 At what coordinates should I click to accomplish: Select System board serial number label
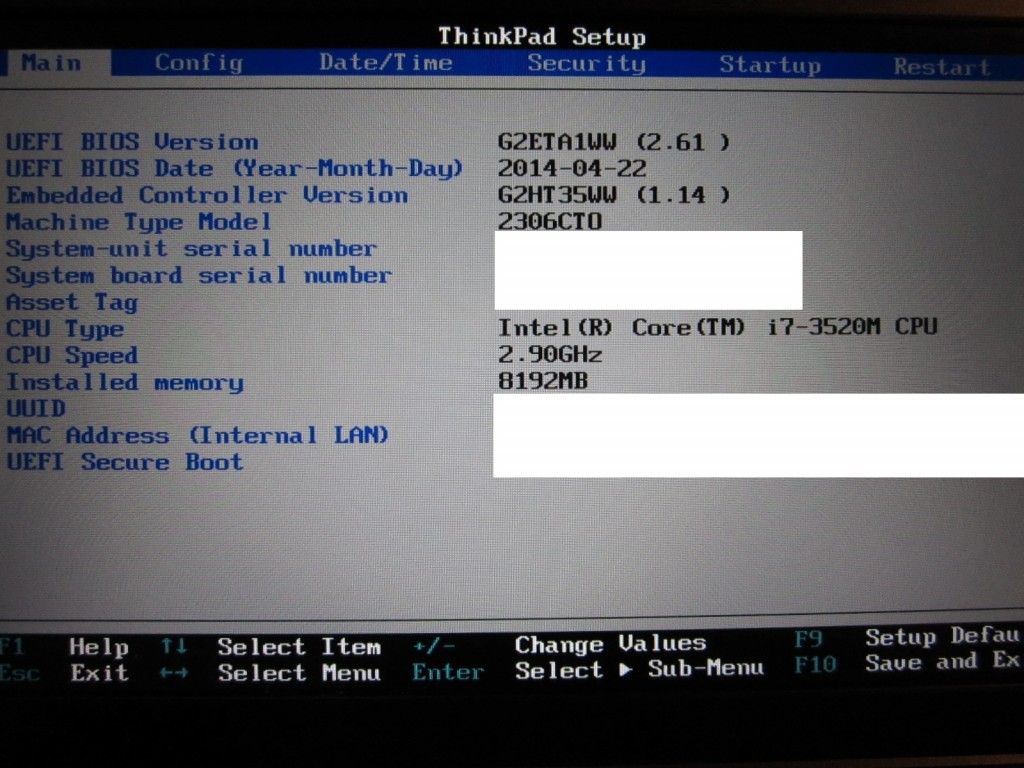pyautogui.click(x=199, y=275)
